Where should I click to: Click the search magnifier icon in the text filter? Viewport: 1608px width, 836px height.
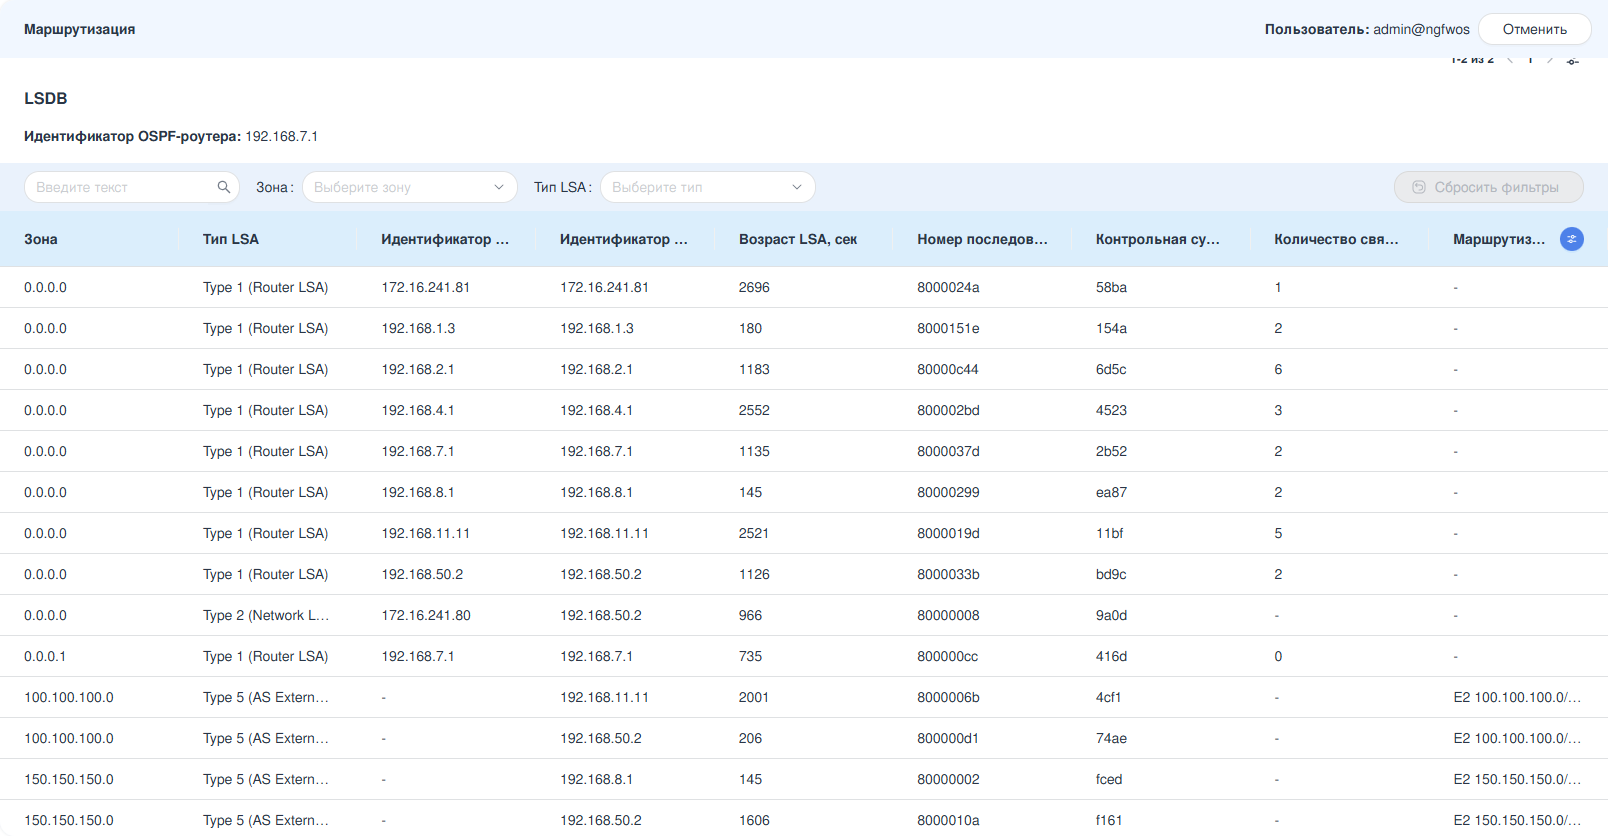click(224, 187)
